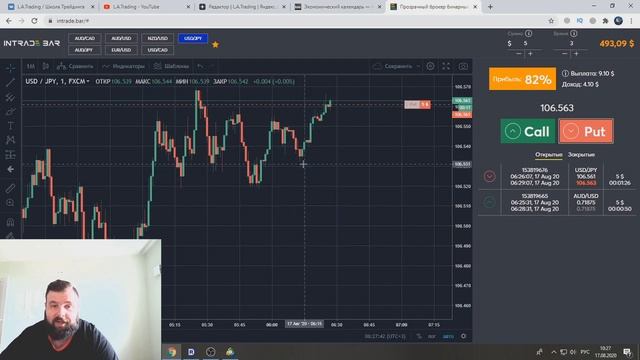Select the NZD/USD currency pair
Screen dimensions: 640x360
[158, 38]
